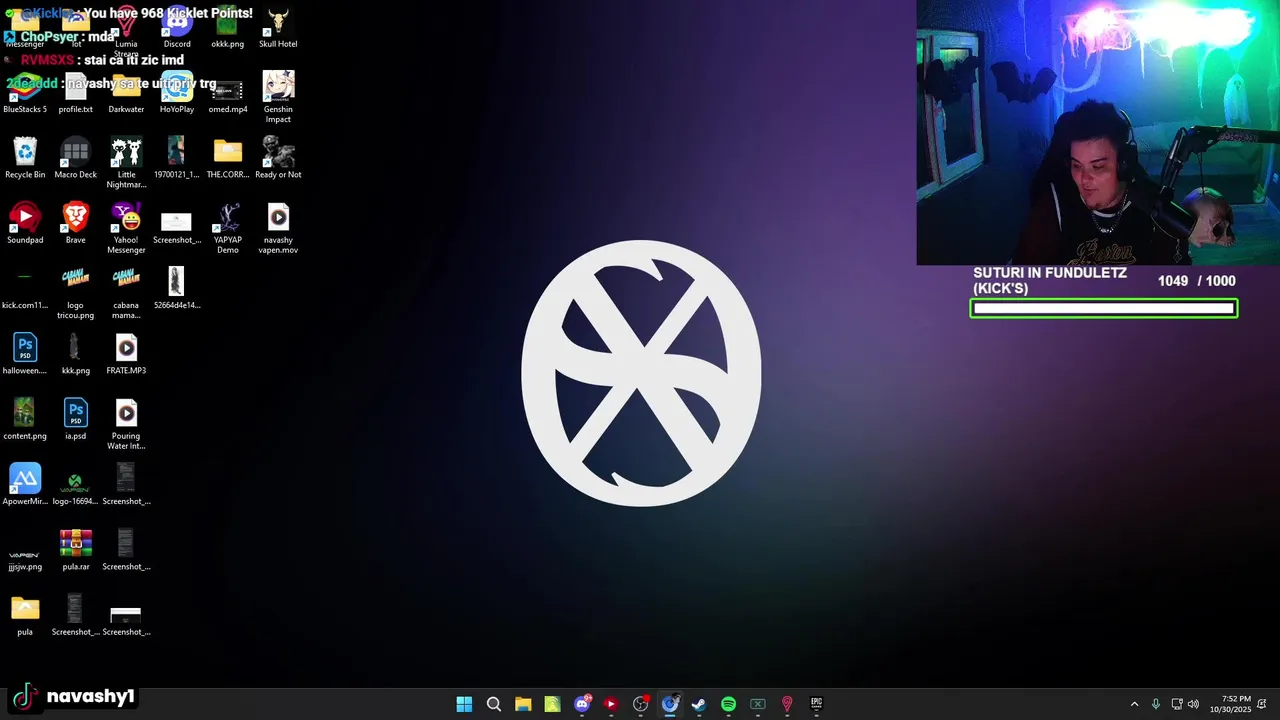Open the microphone tray icon

1156,704
